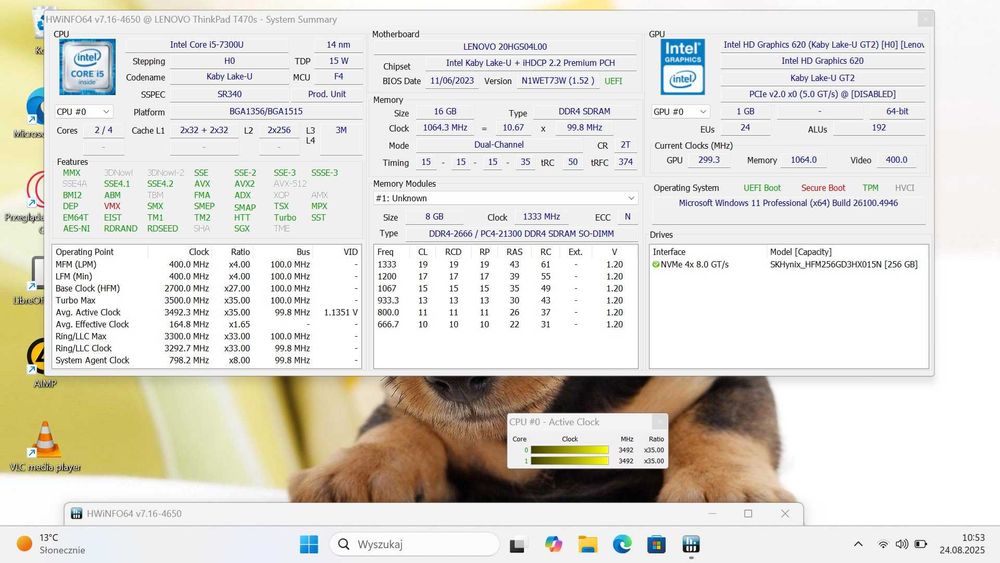Select the 'SKHynix_HFM256GD3HX015N [256 GB]' drive entry
The width and height of the screenshot is (1000, 563).
pos(843,264)
